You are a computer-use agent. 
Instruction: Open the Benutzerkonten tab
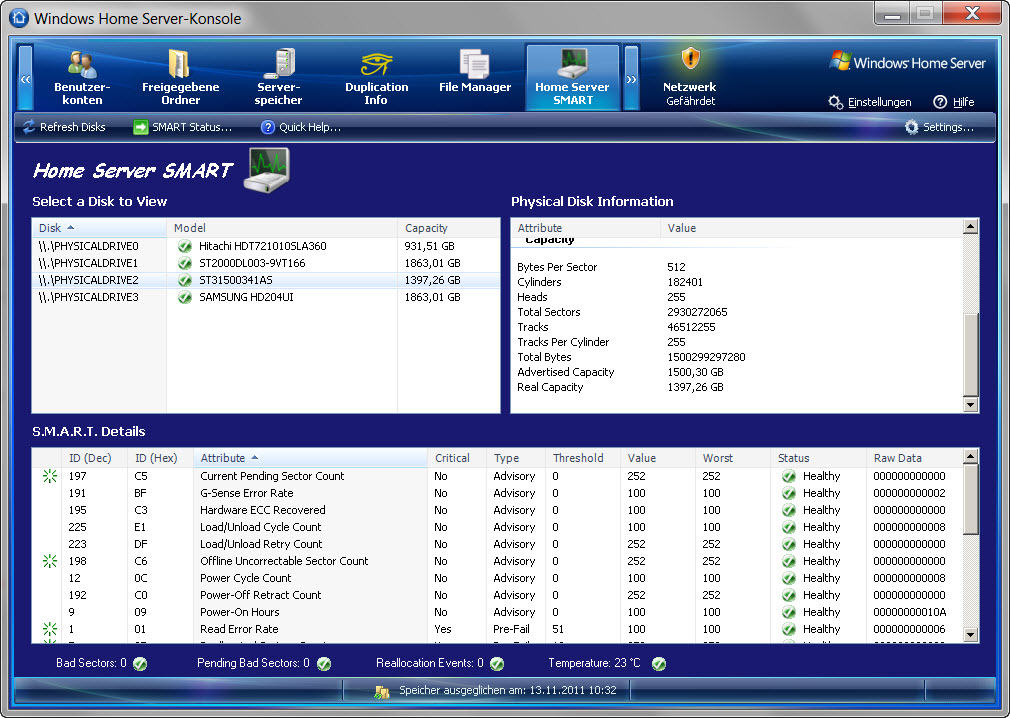(x=82, y=78)
